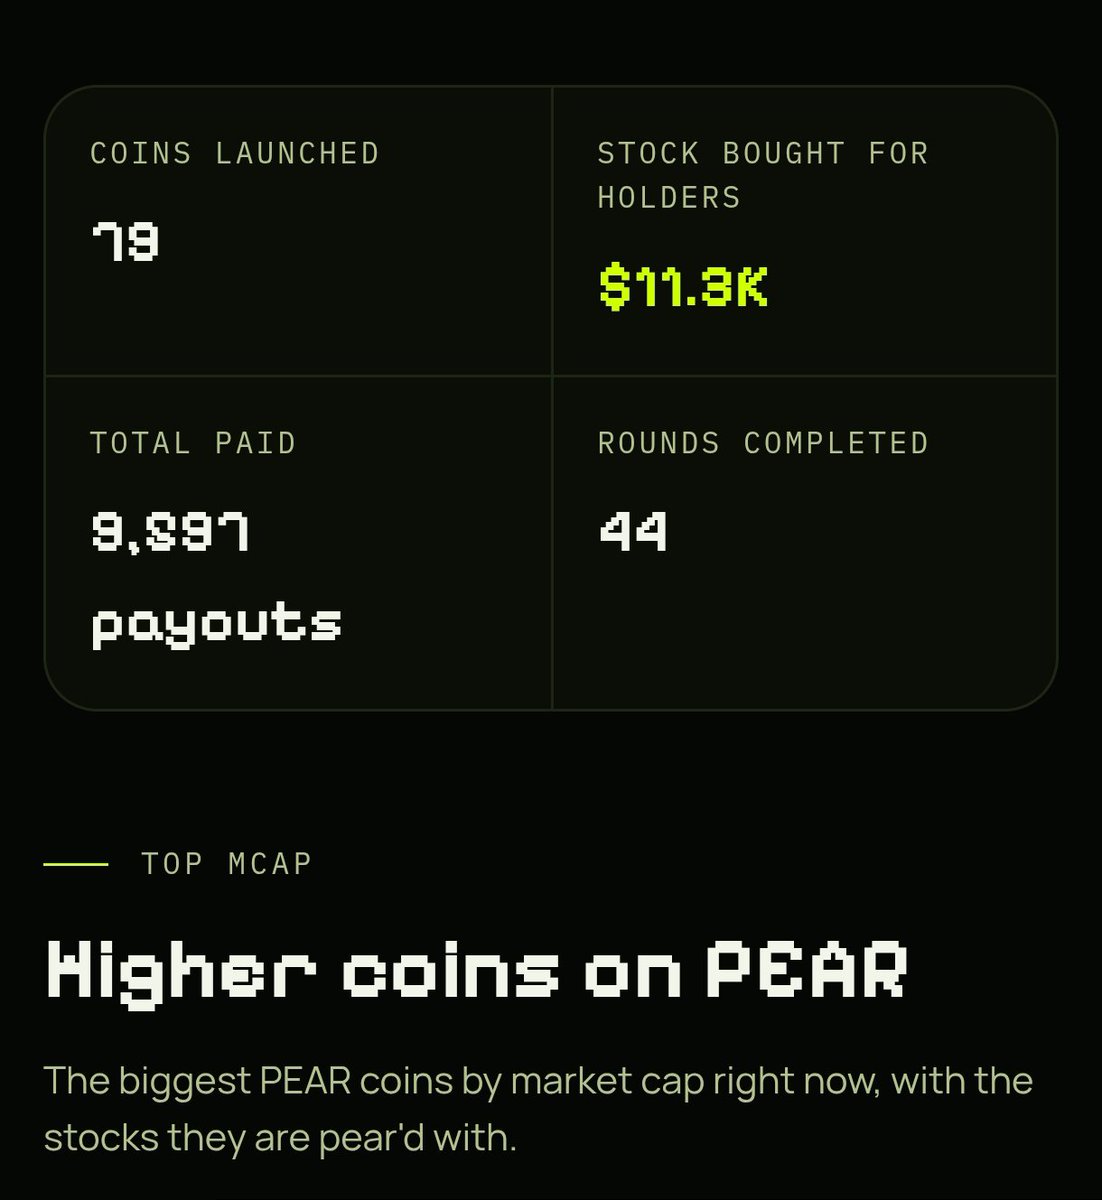The height and width of the screenshot is (1200, 1102).
Task: Open the TOP MCAP section label
Action: pos(227,863)
